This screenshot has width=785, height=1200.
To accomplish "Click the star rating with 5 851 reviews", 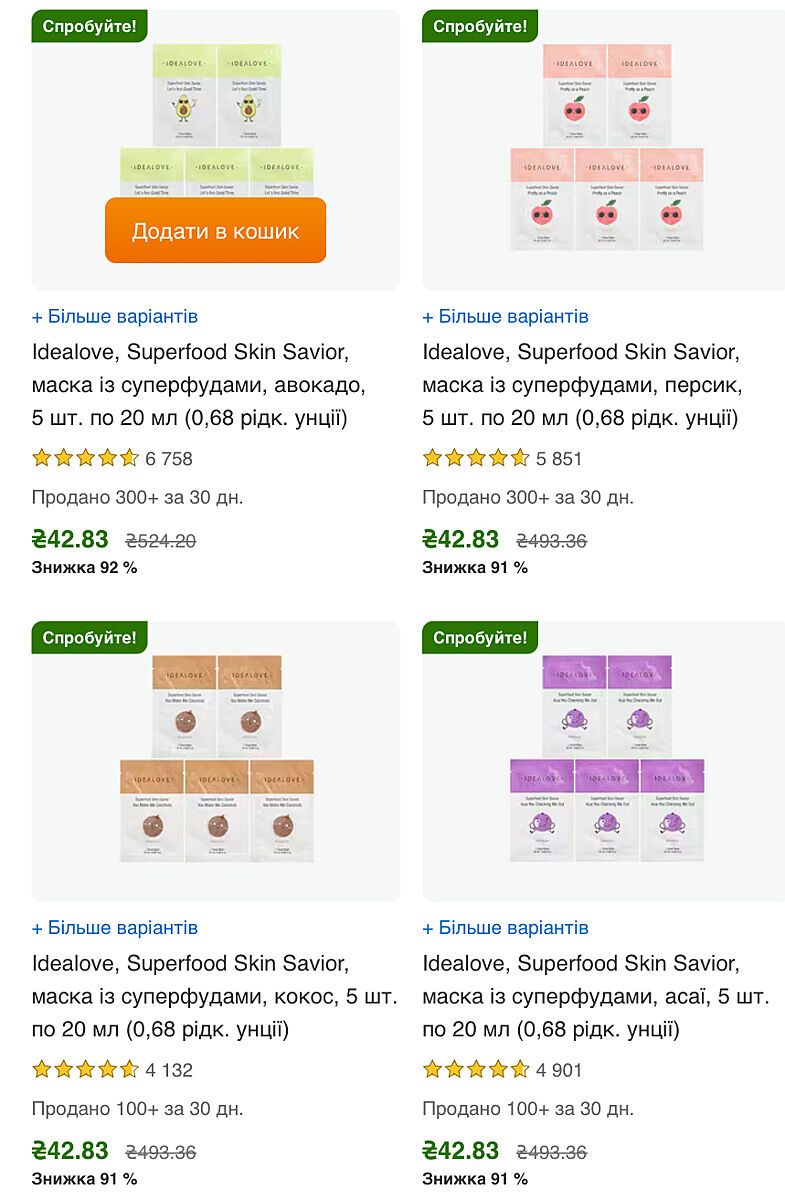I will coord(476,459).
